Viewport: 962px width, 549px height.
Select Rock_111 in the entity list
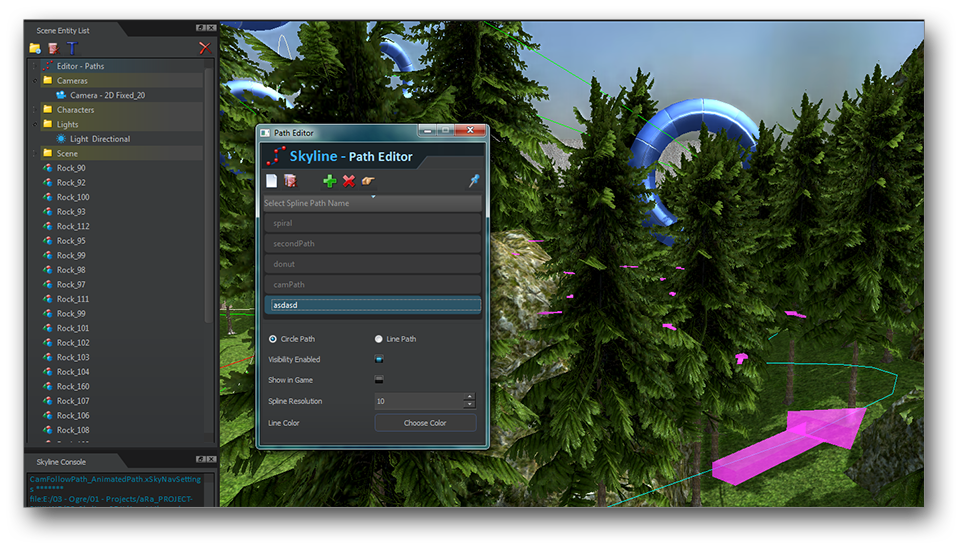tap(73, 299)
